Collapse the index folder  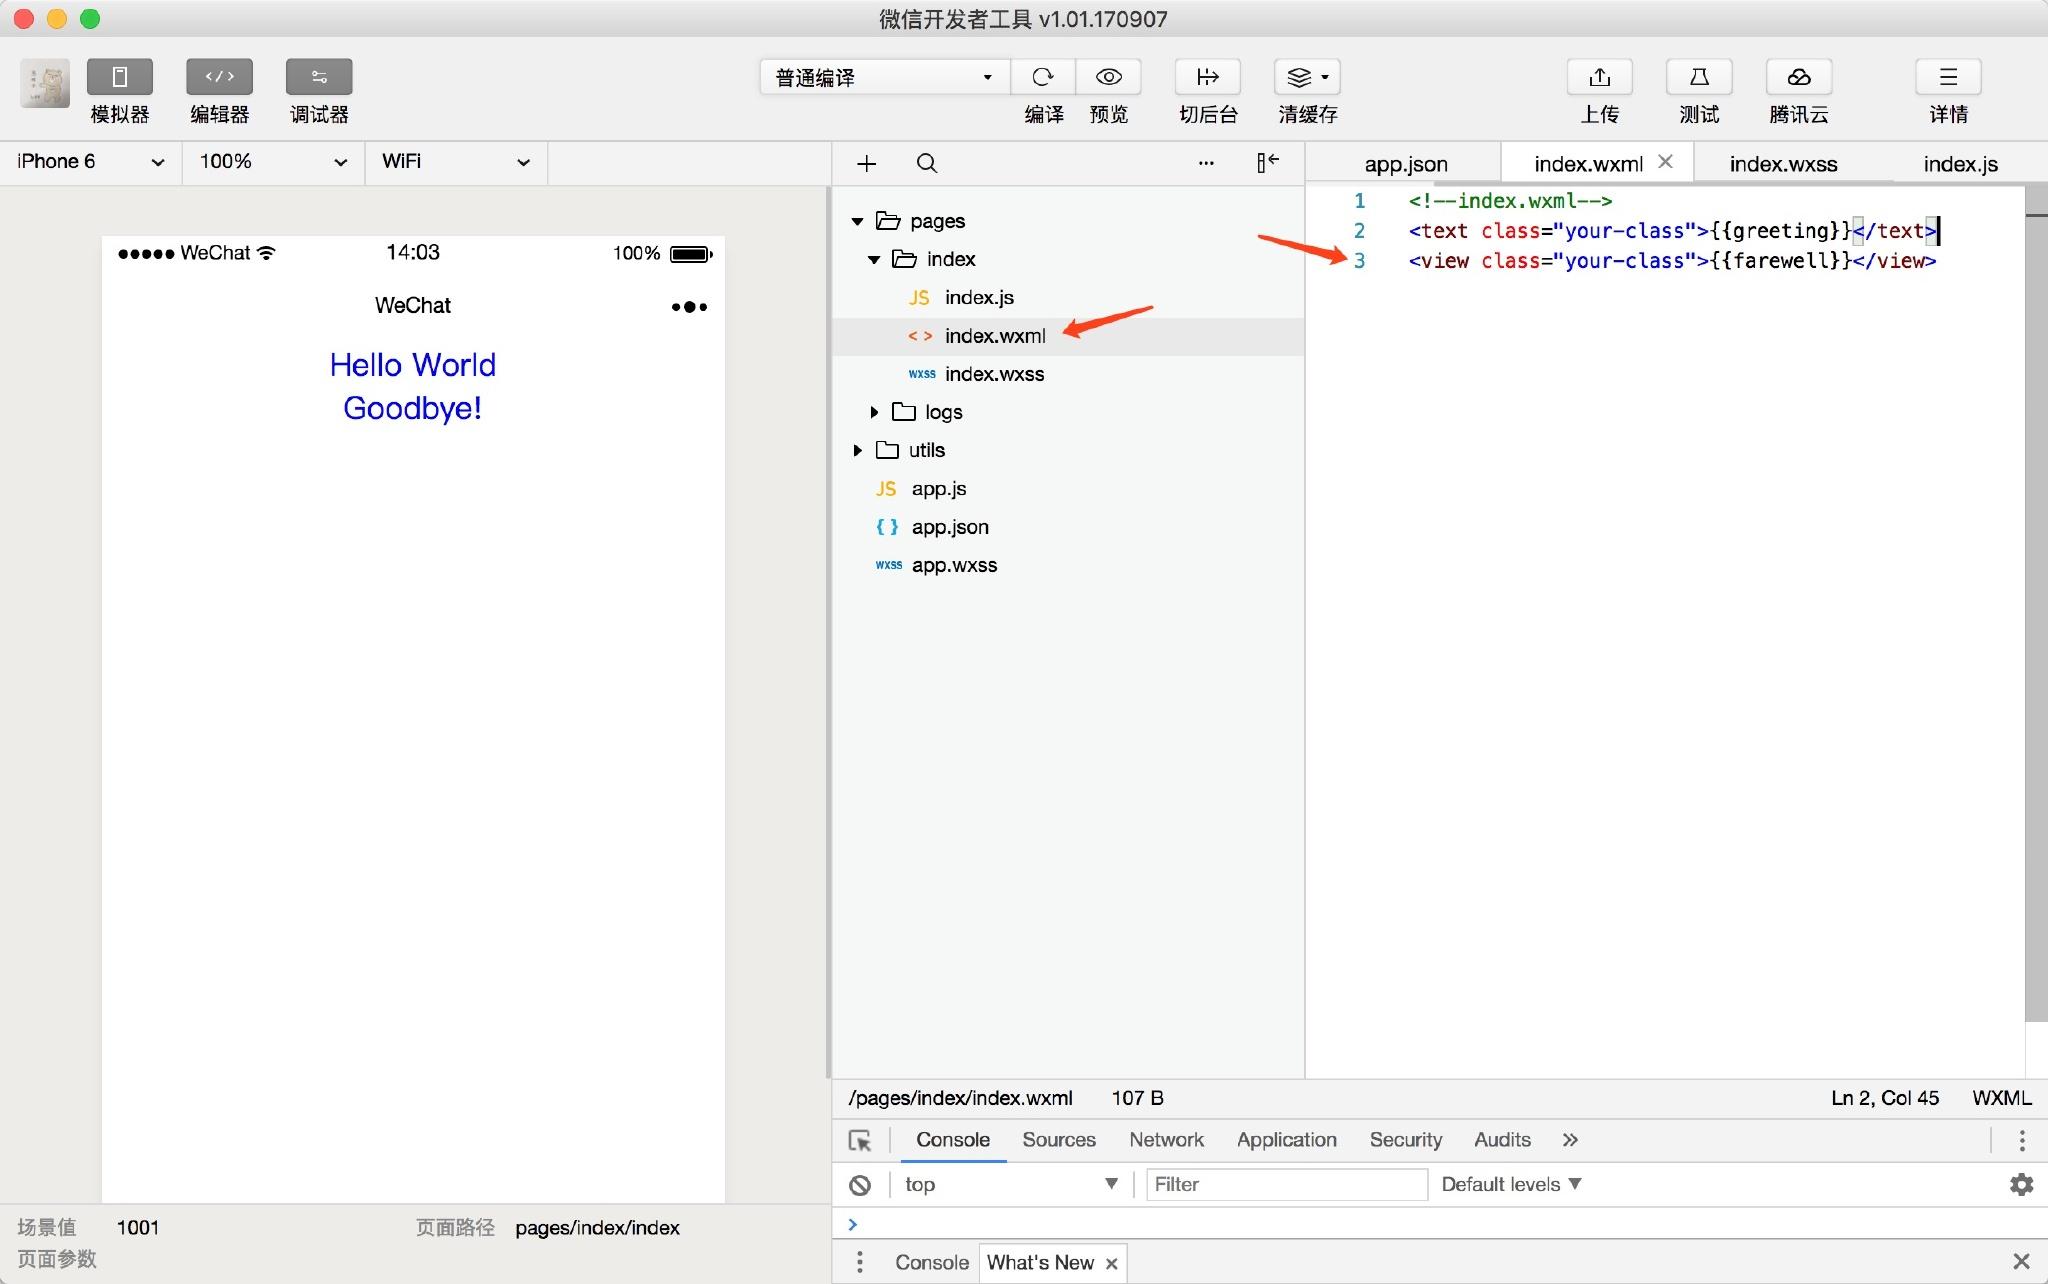click(x=874, y=259)
